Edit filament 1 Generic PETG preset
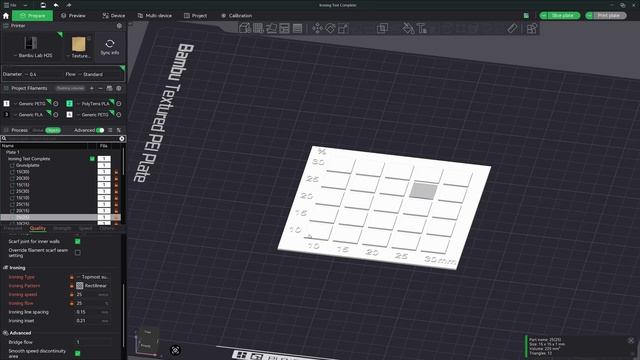 click(x=56, y=104)
